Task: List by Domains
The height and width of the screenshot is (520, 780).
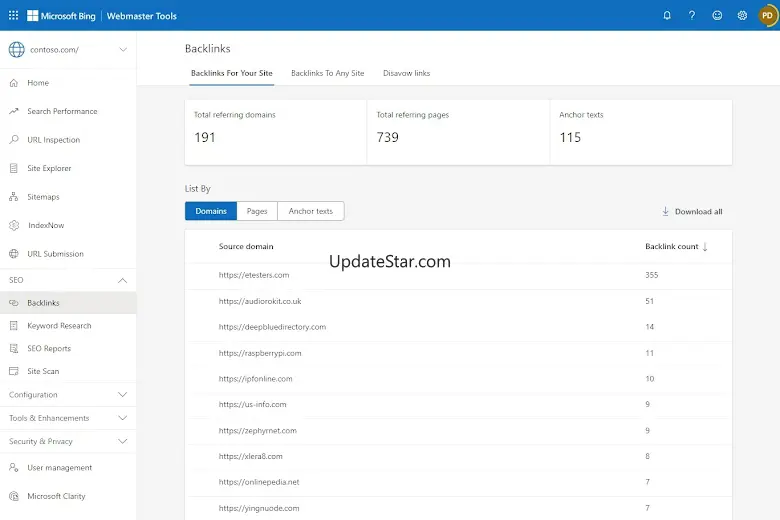Action: [211, 211]
